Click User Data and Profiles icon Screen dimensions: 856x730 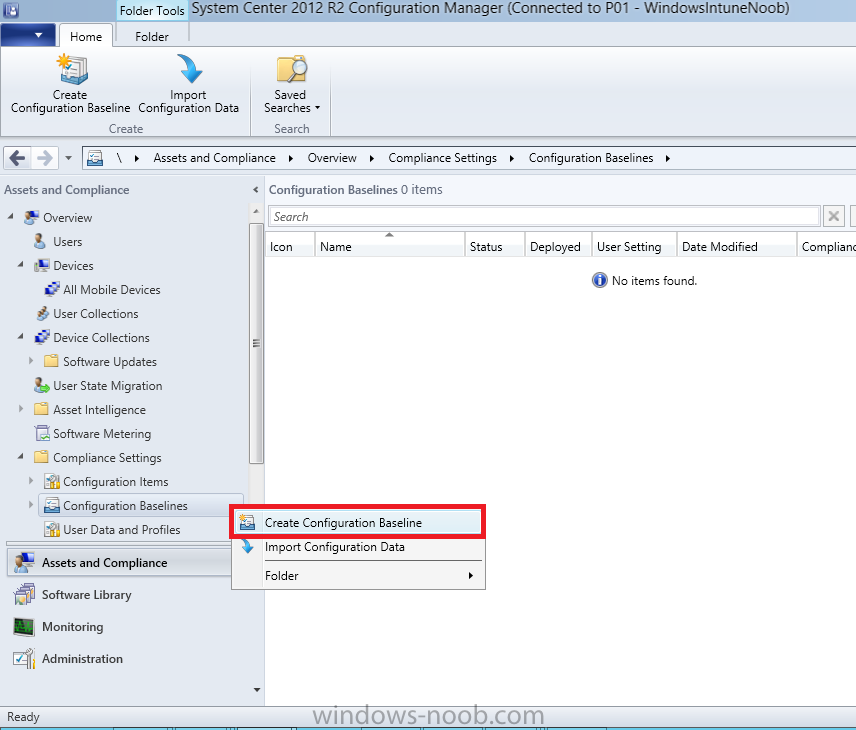click(x=52, y=530)
